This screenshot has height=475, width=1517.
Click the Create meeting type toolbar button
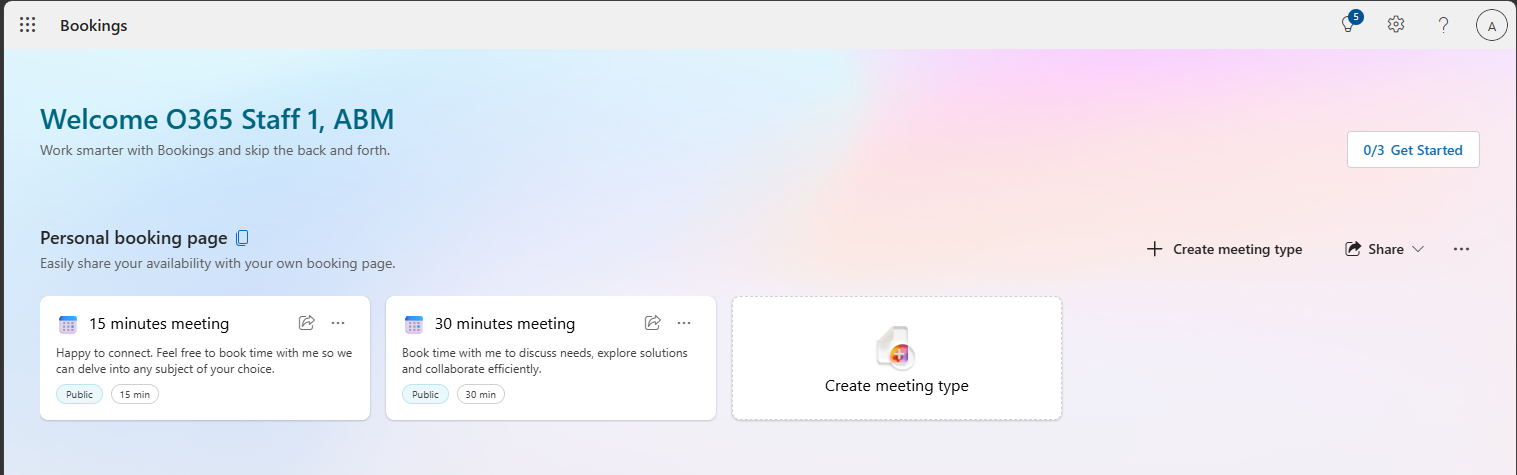(x=1224, y=249)
